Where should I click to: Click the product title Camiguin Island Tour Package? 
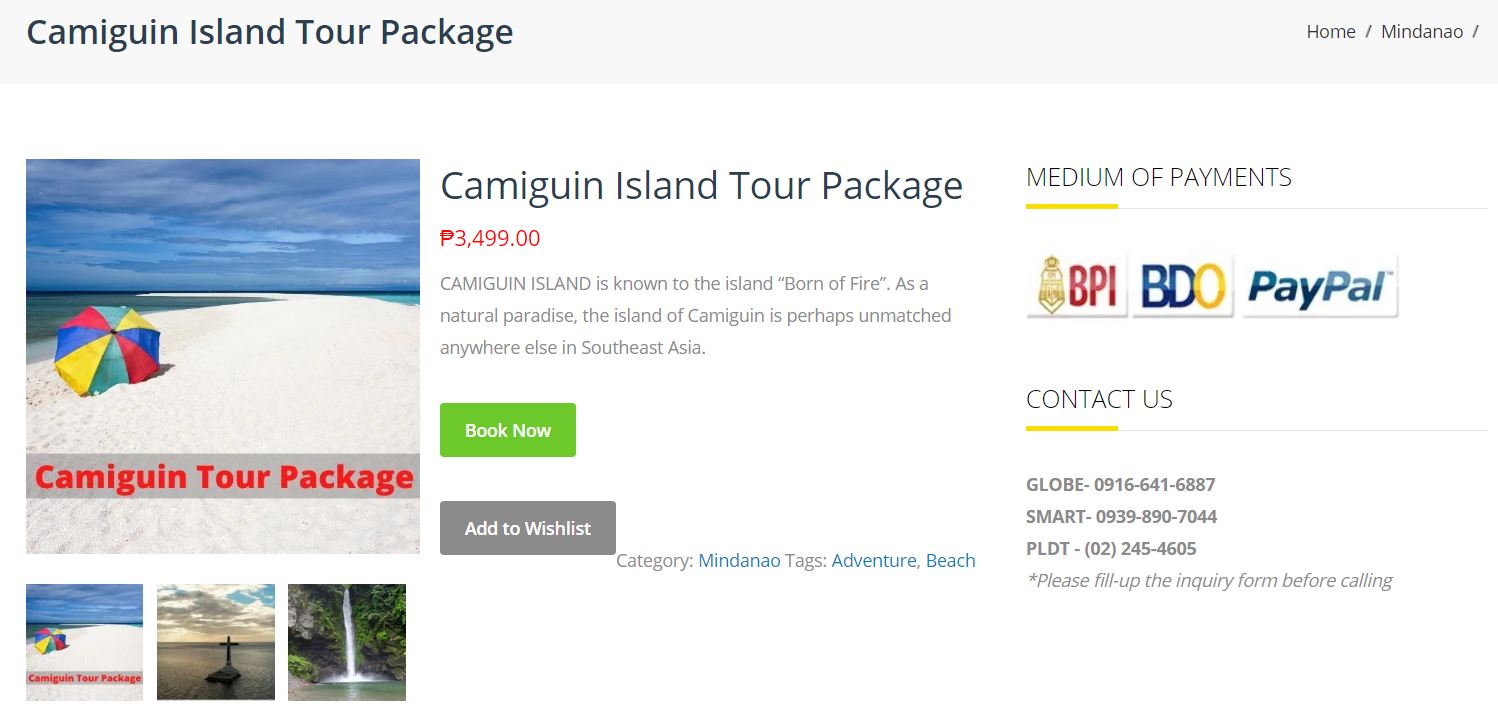click(701, 186)
